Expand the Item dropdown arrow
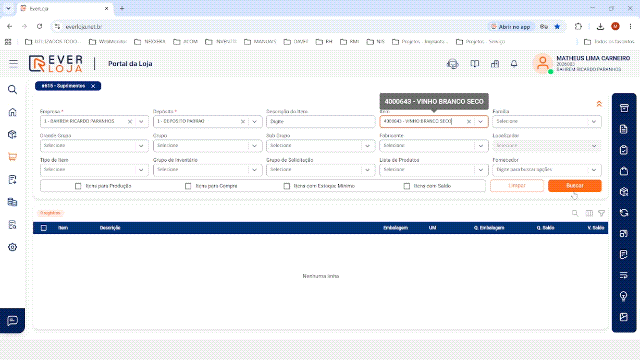The image size is (640, 360). coord(480,122)
